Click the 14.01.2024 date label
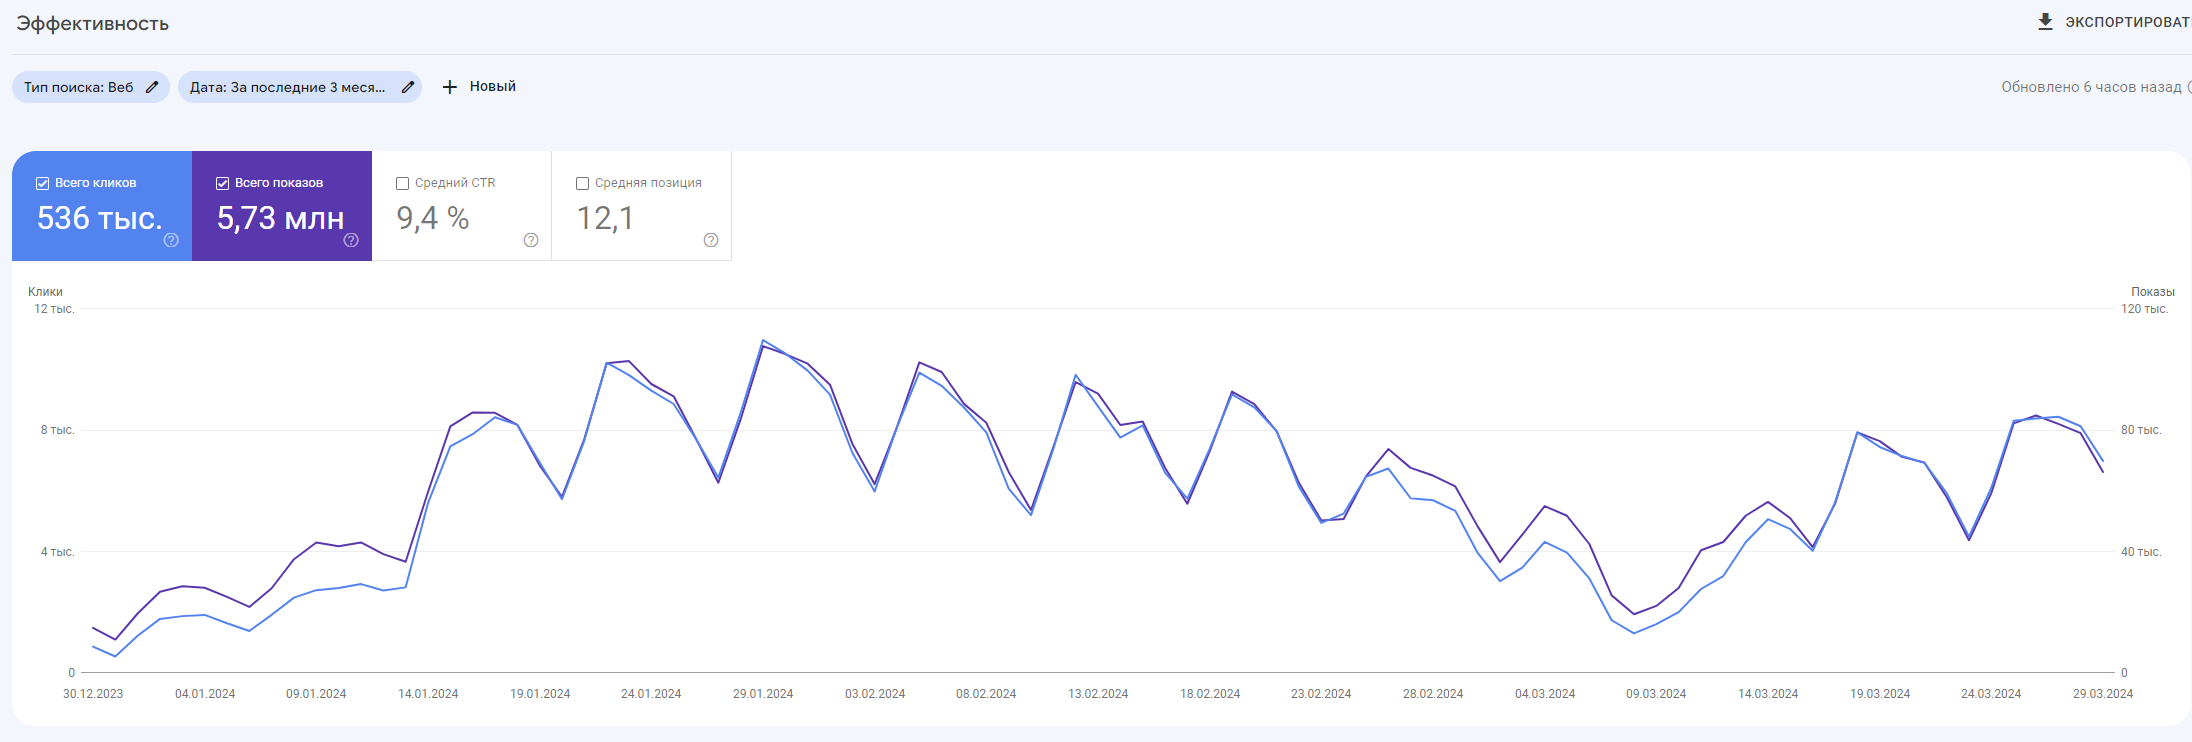Screen dimensions: 2192x742 point(428,694)
